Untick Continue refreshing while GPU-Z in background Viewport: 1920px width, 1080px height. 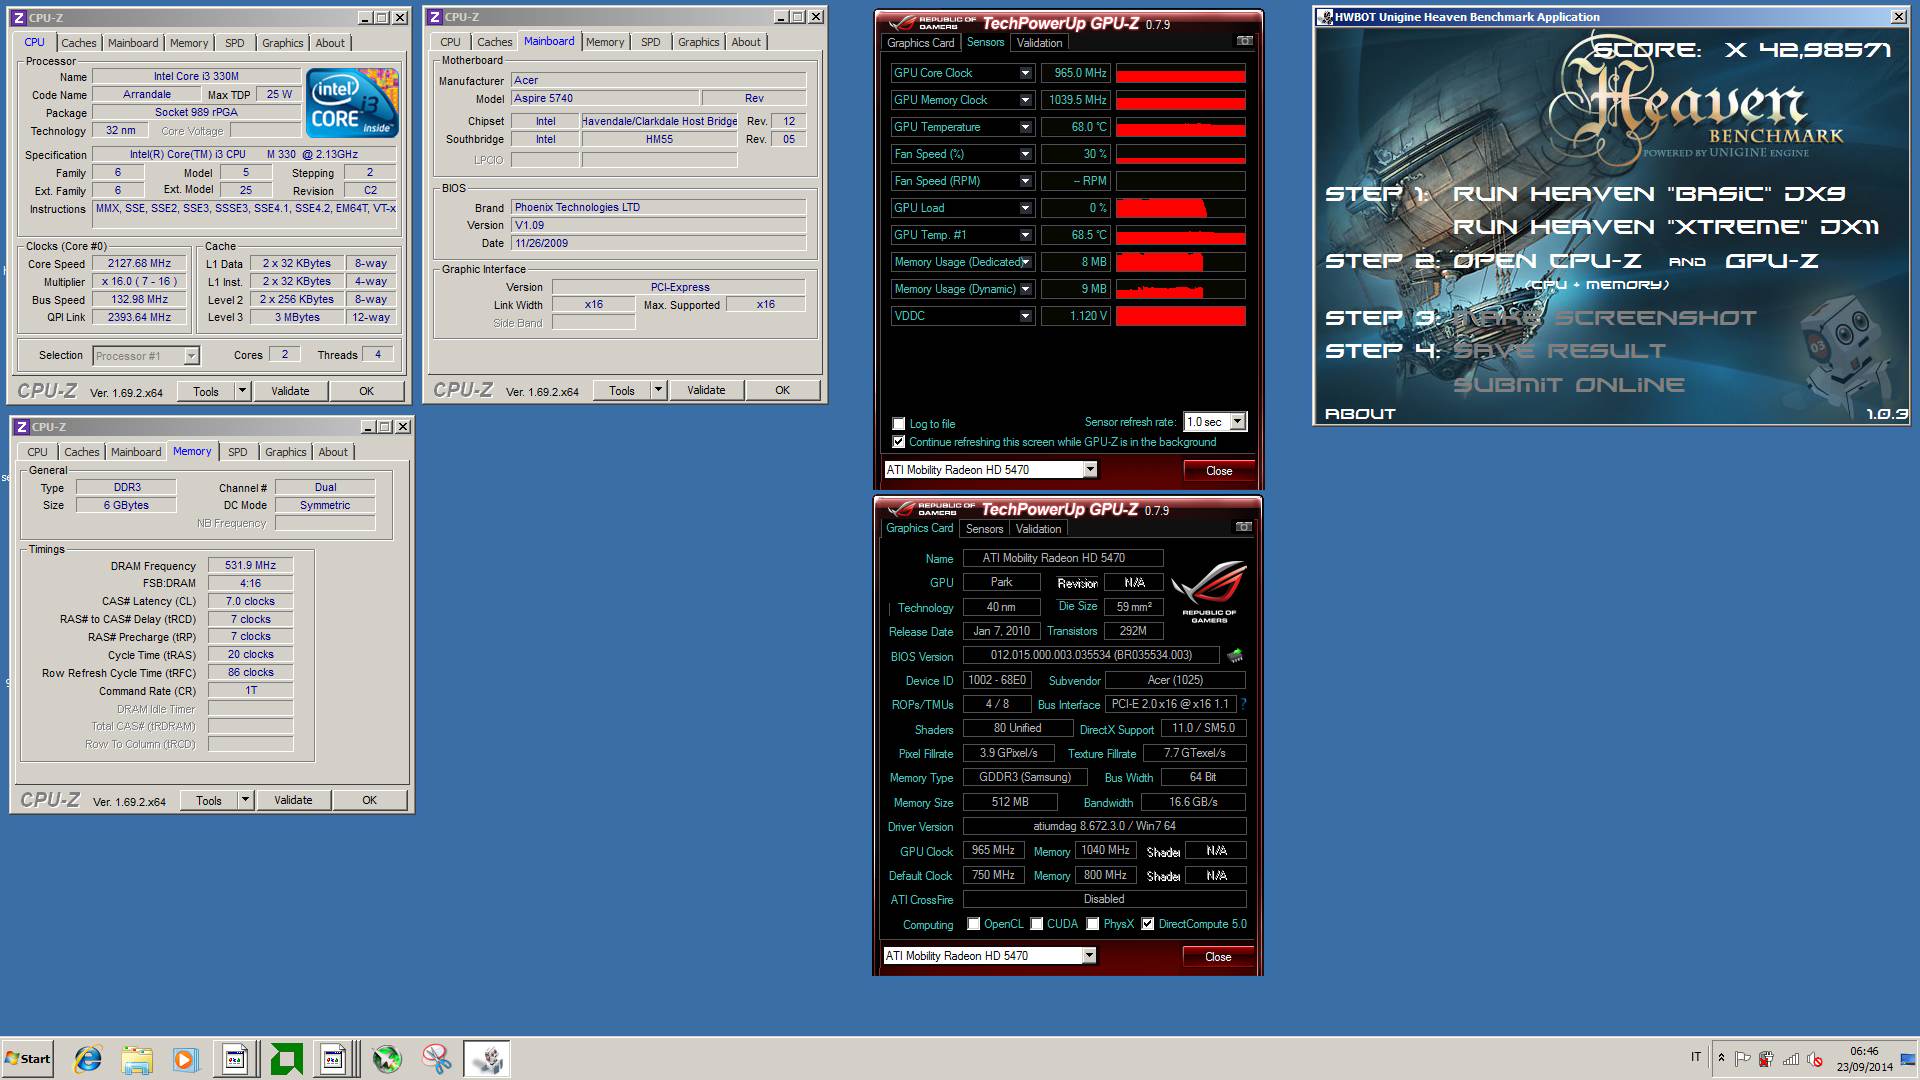pyautogui.click(x=898, y=442)
